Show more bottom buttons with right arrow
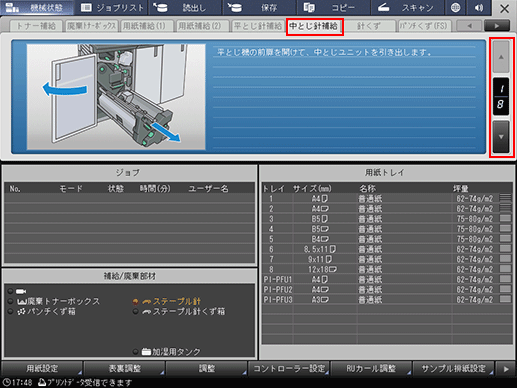Screen dimensions: 517x388 tap(506, 369)
